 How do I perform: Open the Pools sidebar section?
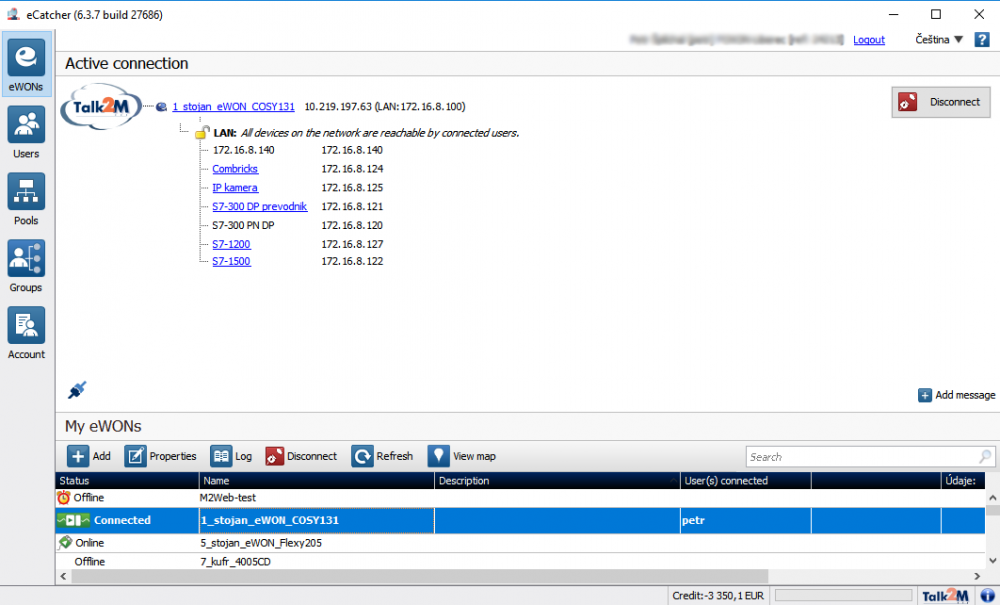pos(26,199)
